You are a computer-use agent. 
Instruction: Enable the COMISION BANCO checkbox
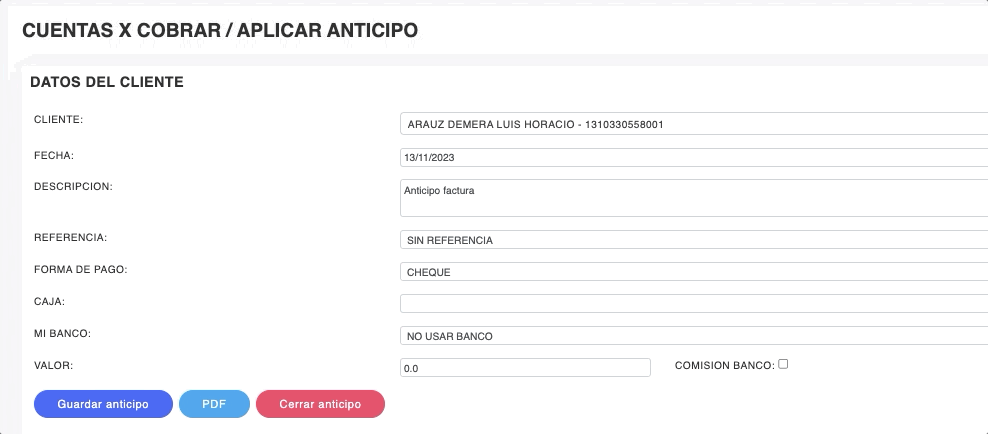pos(783,364)
